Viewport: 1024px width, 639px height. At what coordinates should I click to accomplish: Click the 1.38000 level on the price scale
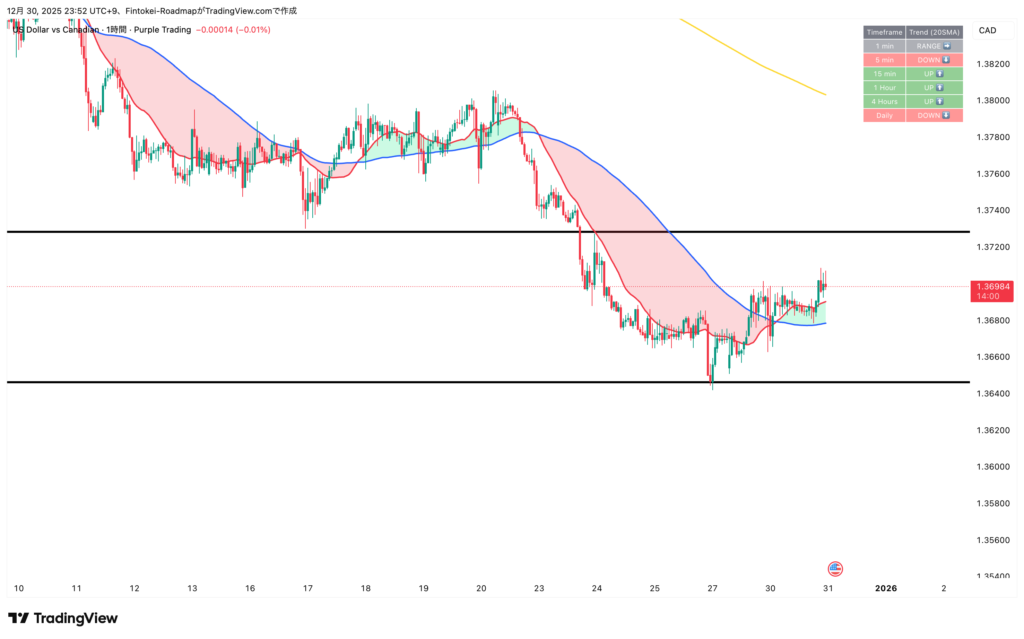click(x=991, y=100)
